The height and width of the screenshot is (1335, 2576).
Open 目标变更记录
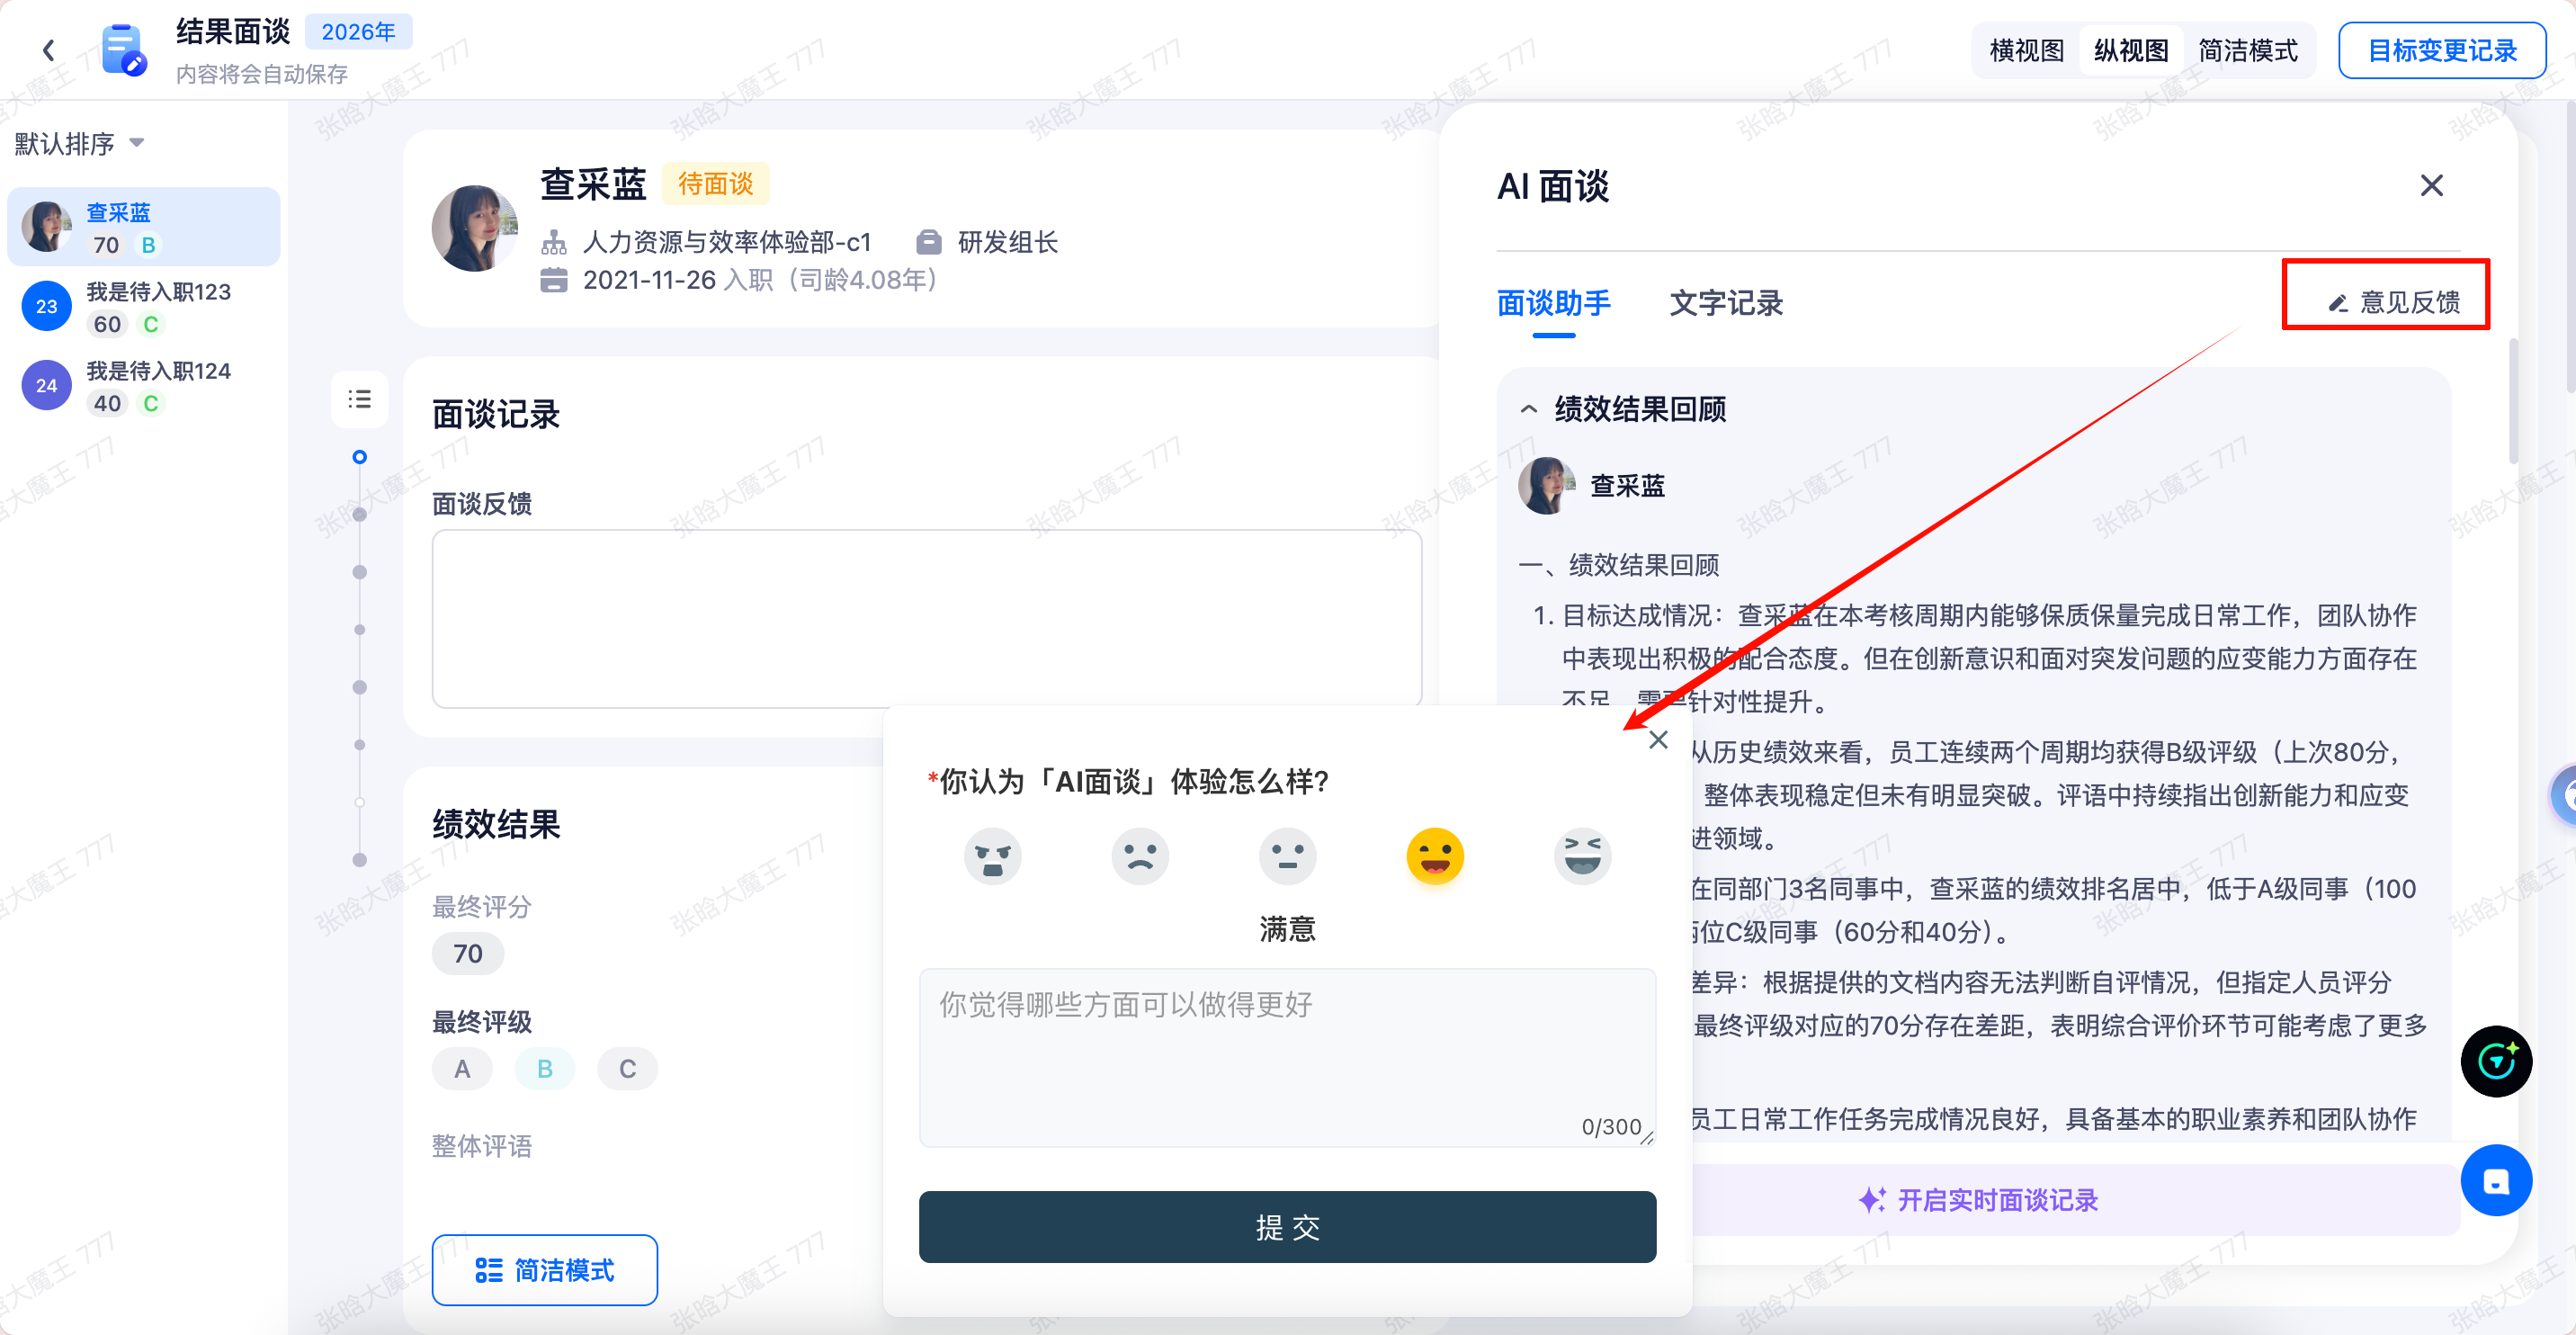2441,50
